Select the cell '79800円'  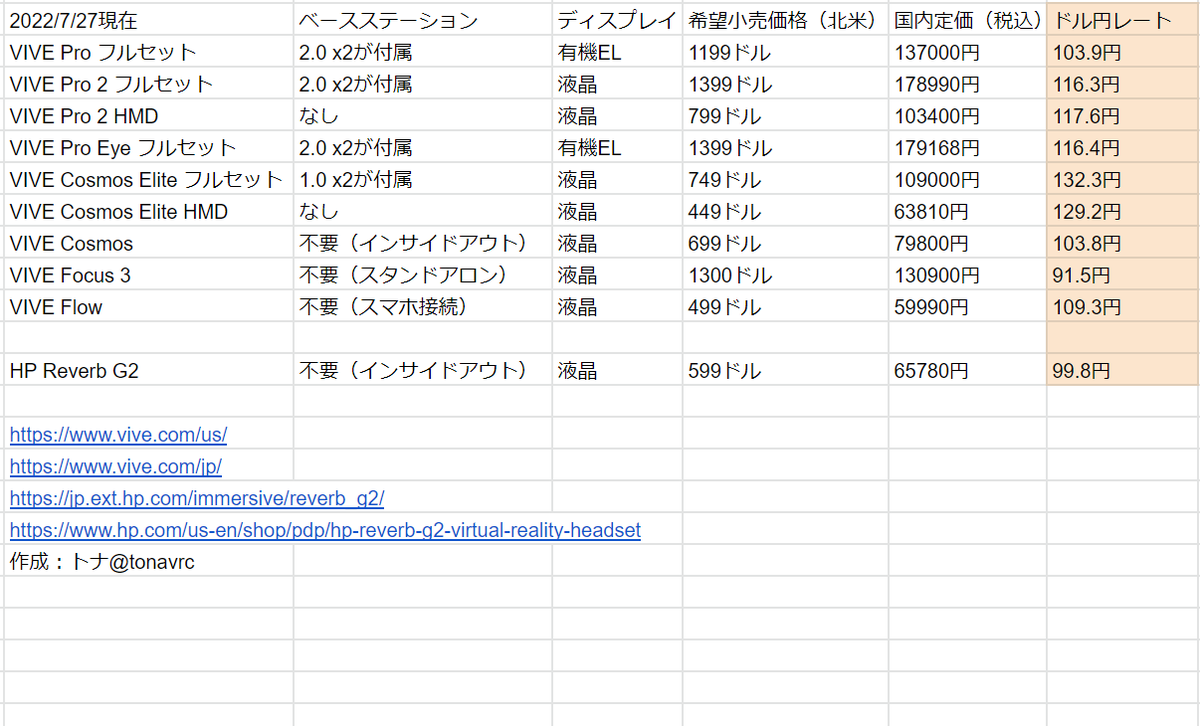point(968,244)
